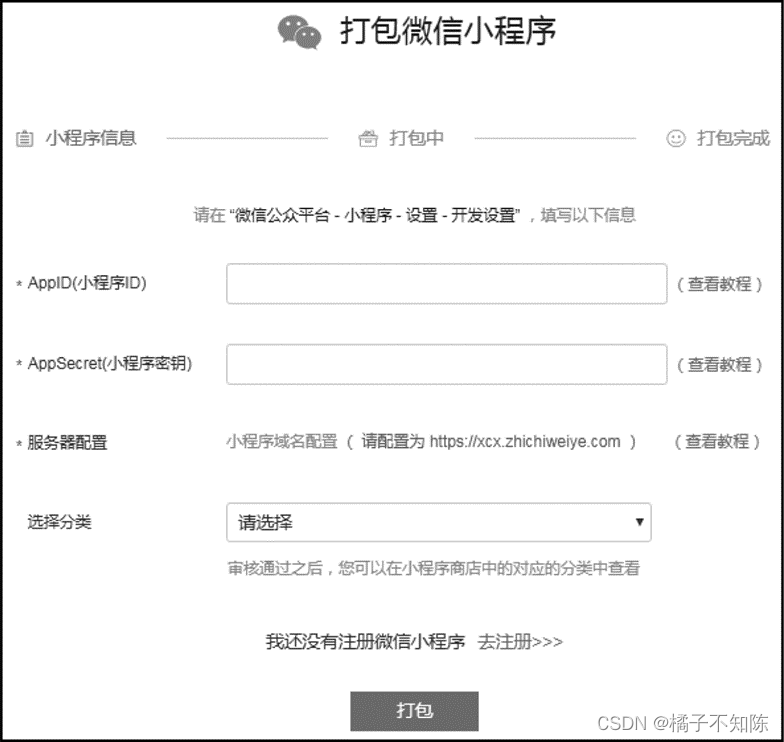Click the WeChat logo icon in the header
The image size is (784, 742).
point(299,32)
